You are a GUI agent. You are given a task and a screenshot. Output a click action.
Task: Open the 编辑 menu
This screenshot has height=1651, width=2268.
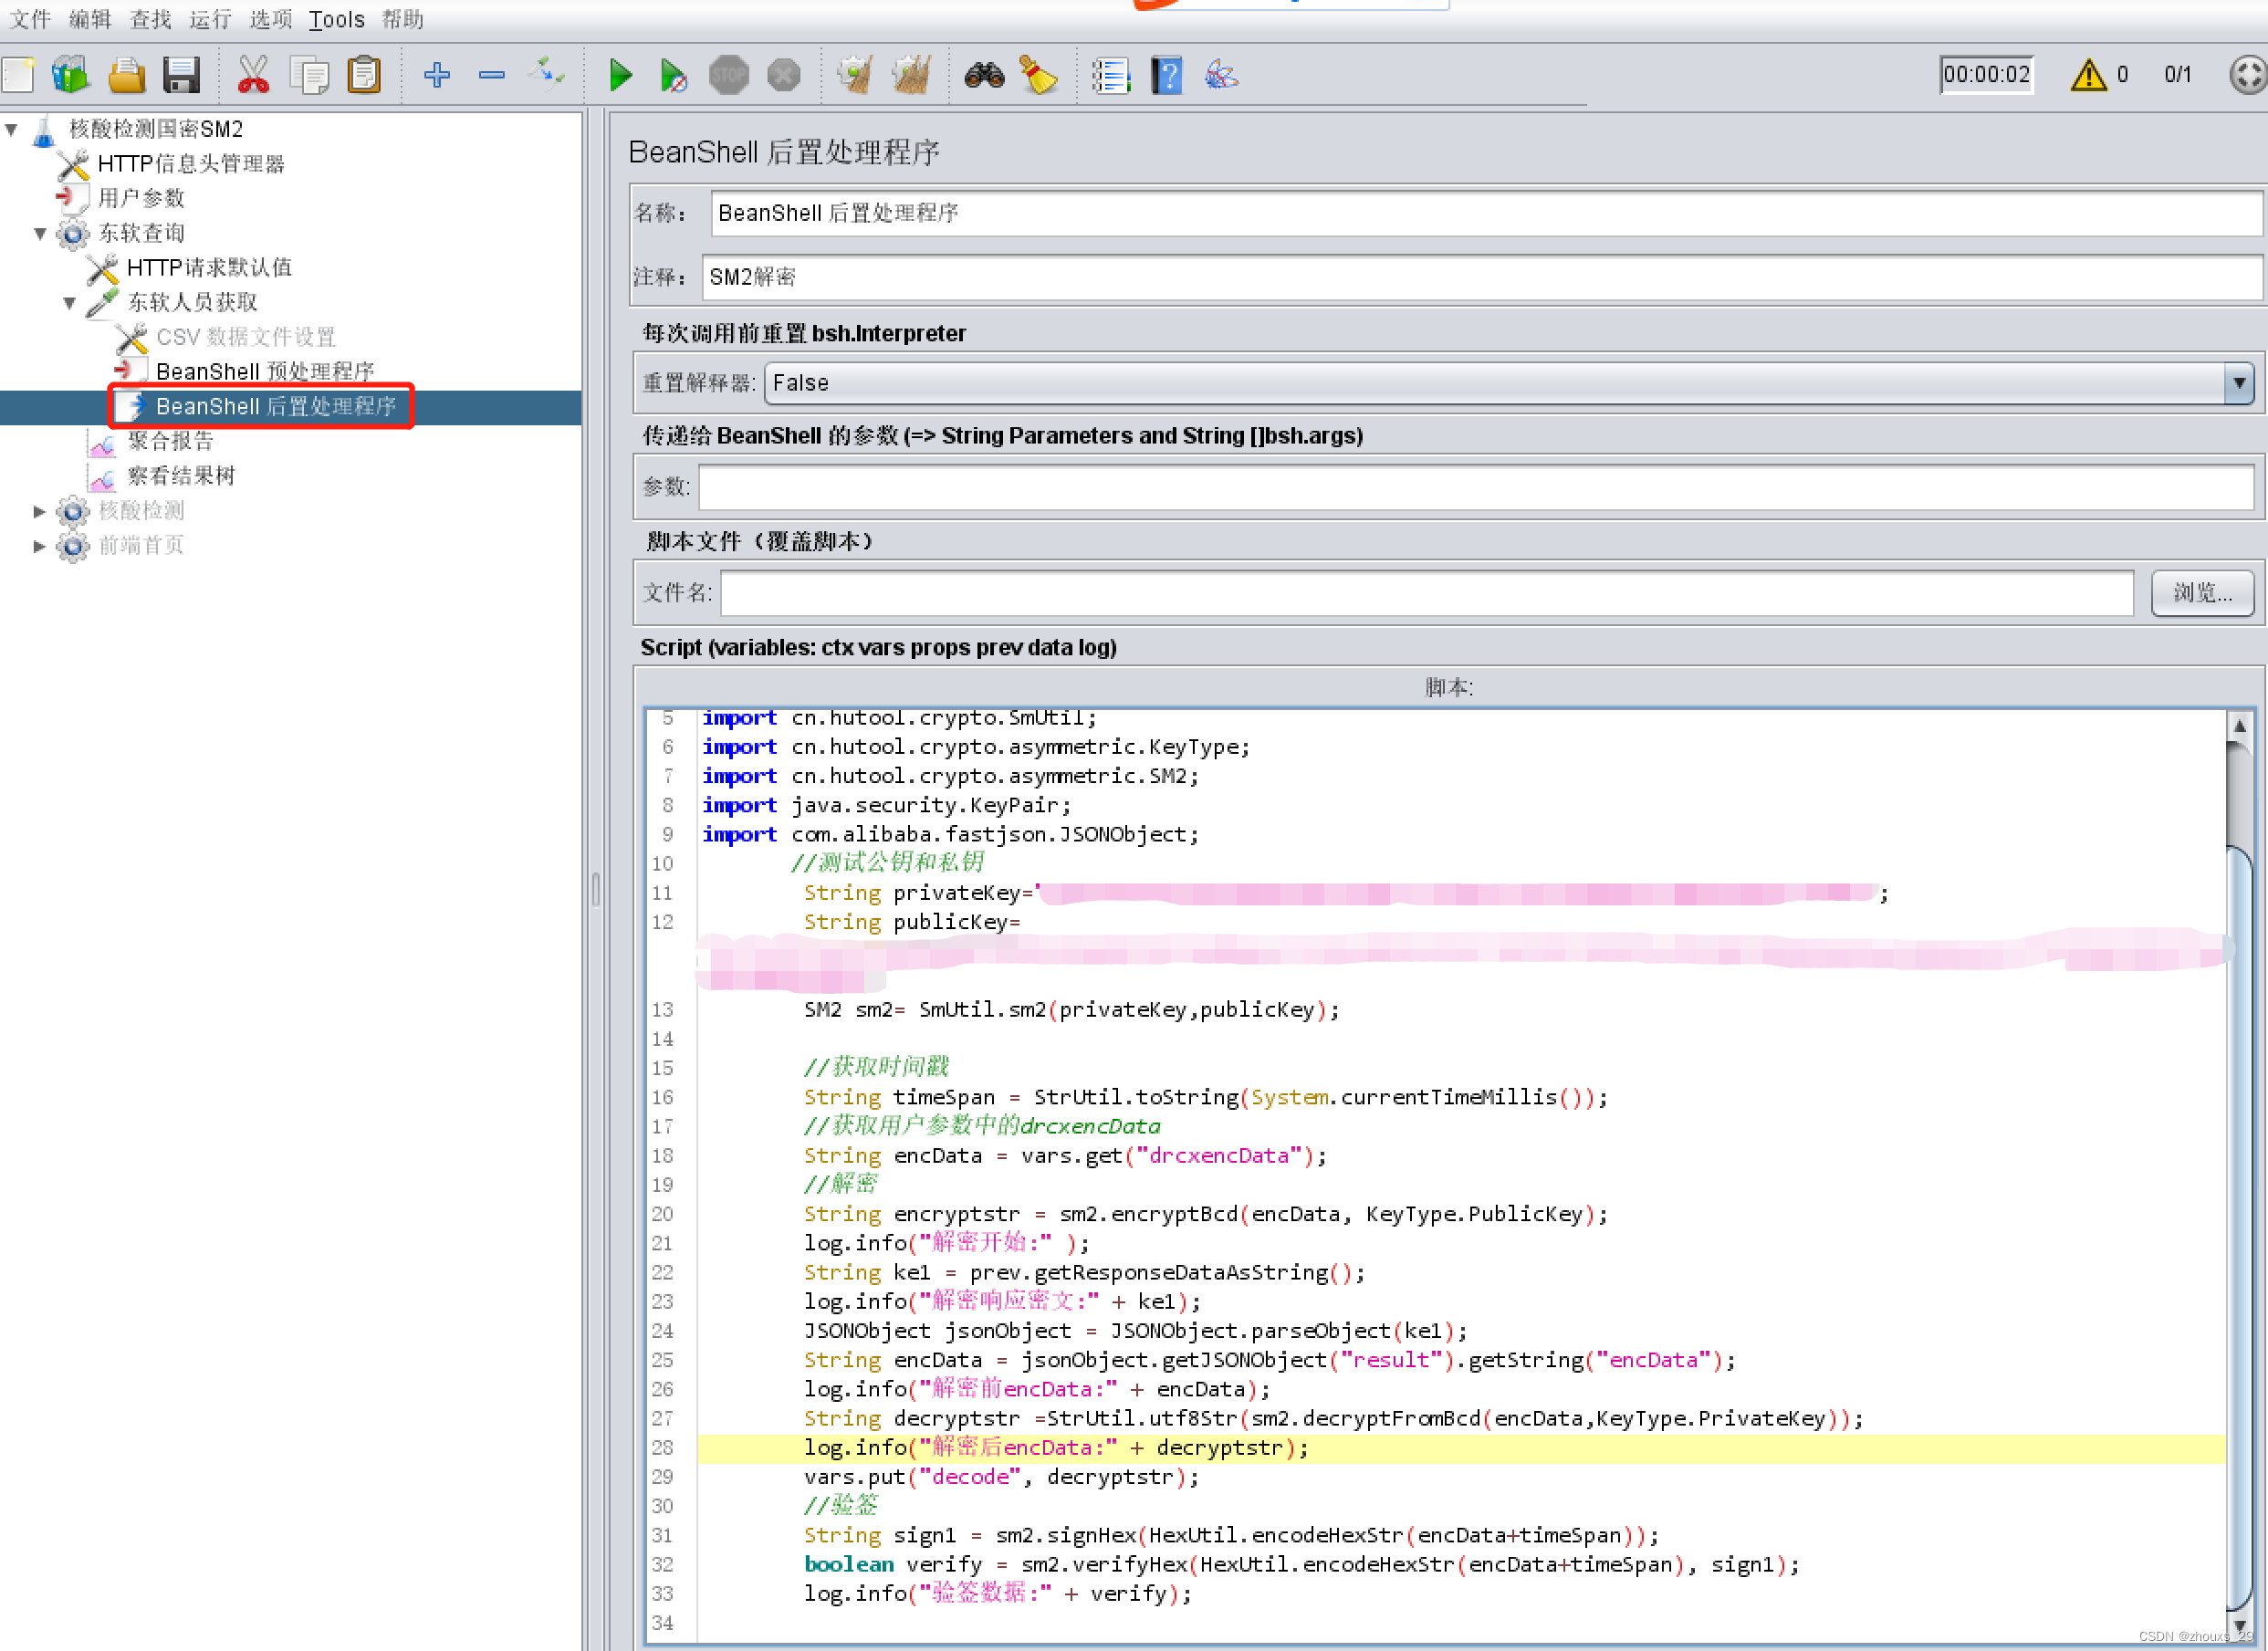[89, 19]
